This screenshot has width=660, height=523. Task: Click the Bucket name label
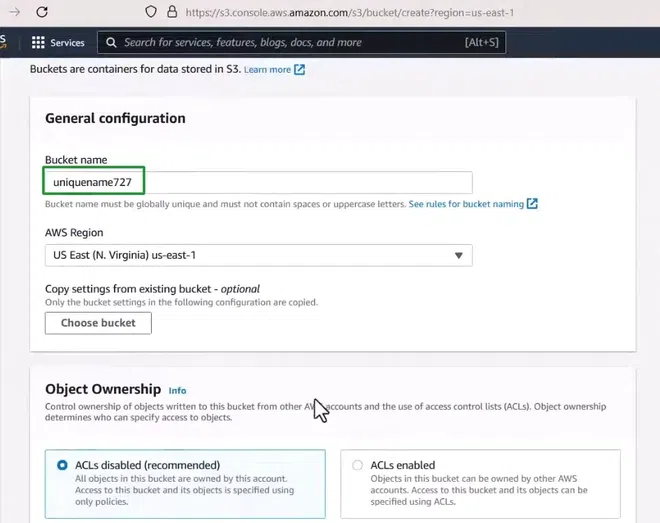pyautogui.click(x=76, y=160)
